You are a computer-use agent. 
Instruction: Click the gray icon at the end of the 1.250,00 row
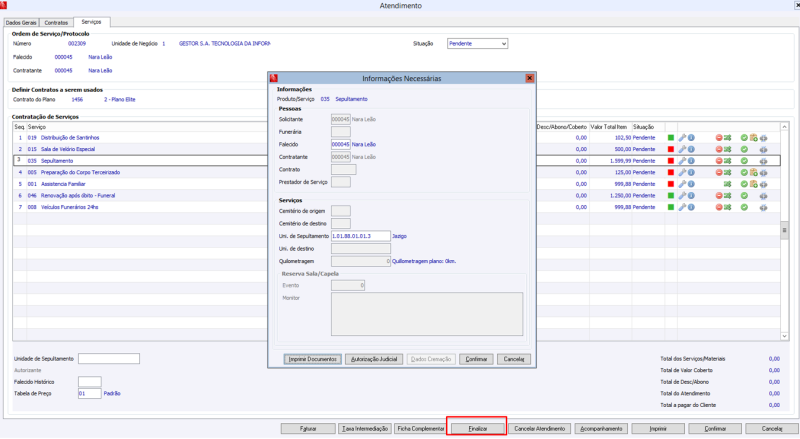[763, 196]
